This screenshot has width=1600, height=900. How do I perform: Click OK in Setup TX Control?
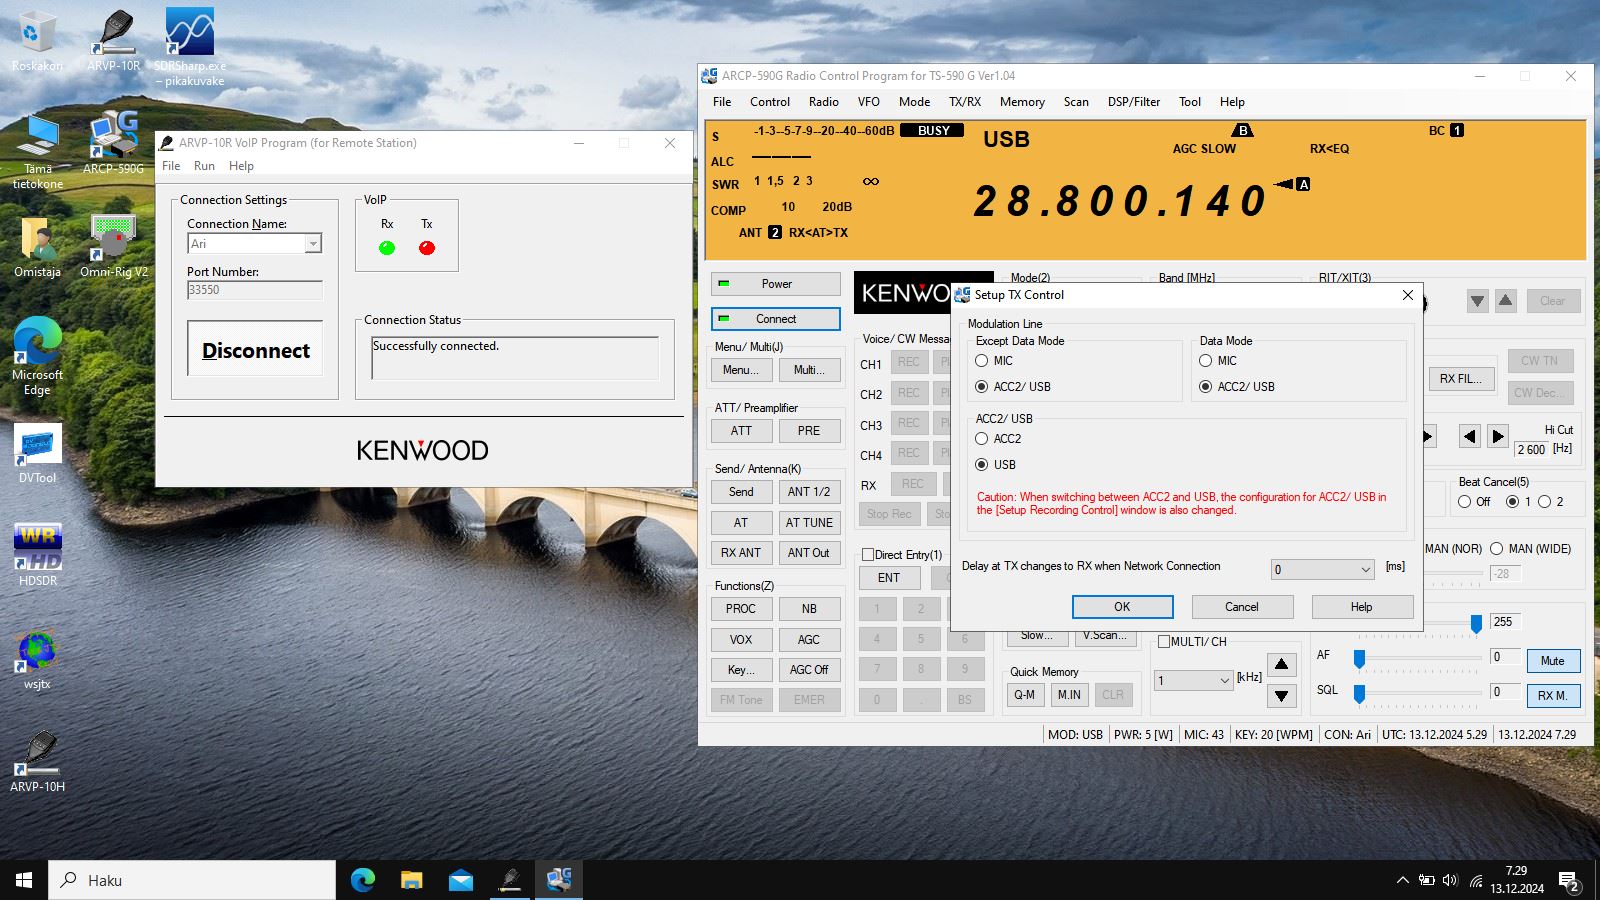(x=1122, y=607)
